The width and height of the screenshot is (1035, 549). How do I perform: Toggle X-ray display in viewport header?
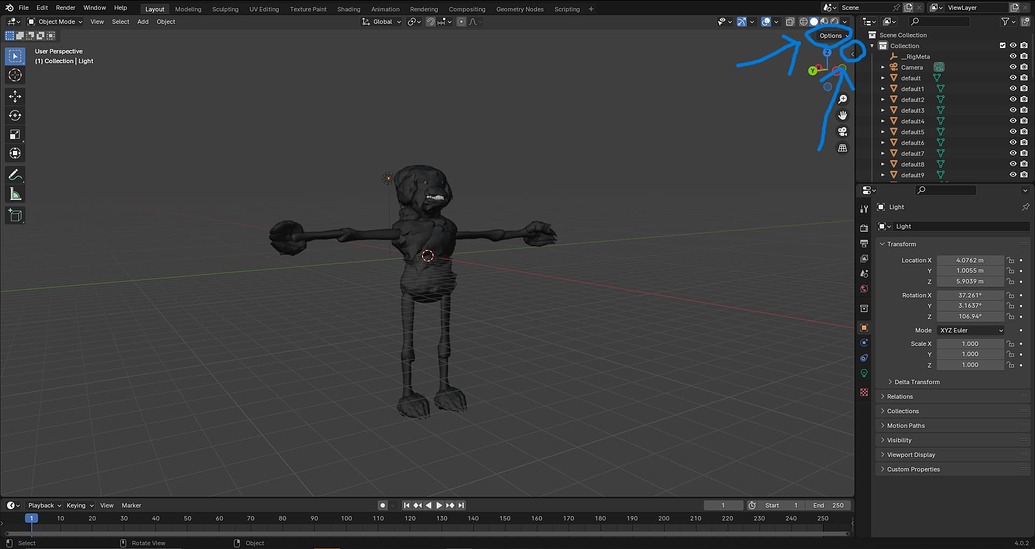pos(790,22)
